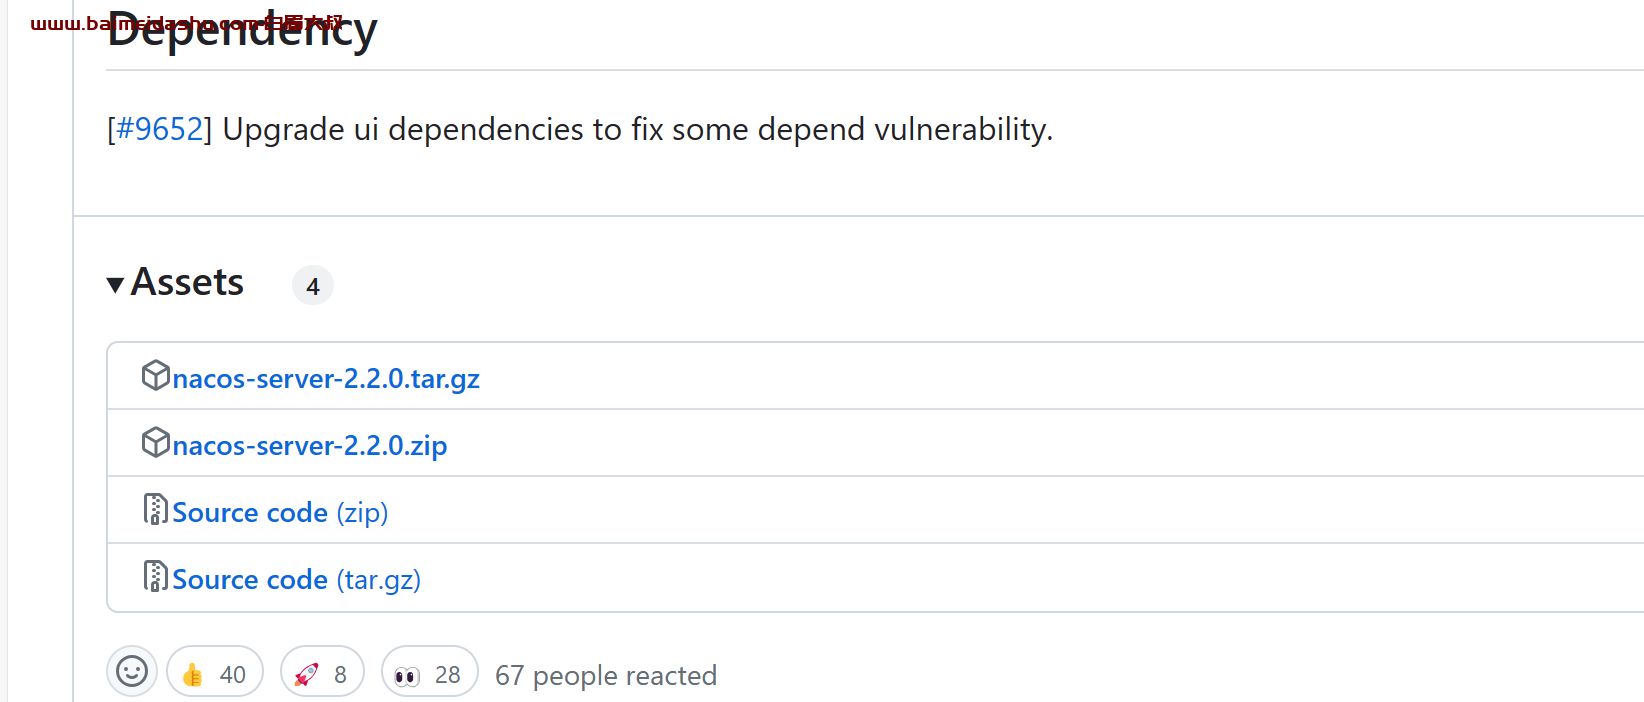Screen dimensions: 1644x702
Task: Click the thumbs up emoji icon
Action: 193,675
